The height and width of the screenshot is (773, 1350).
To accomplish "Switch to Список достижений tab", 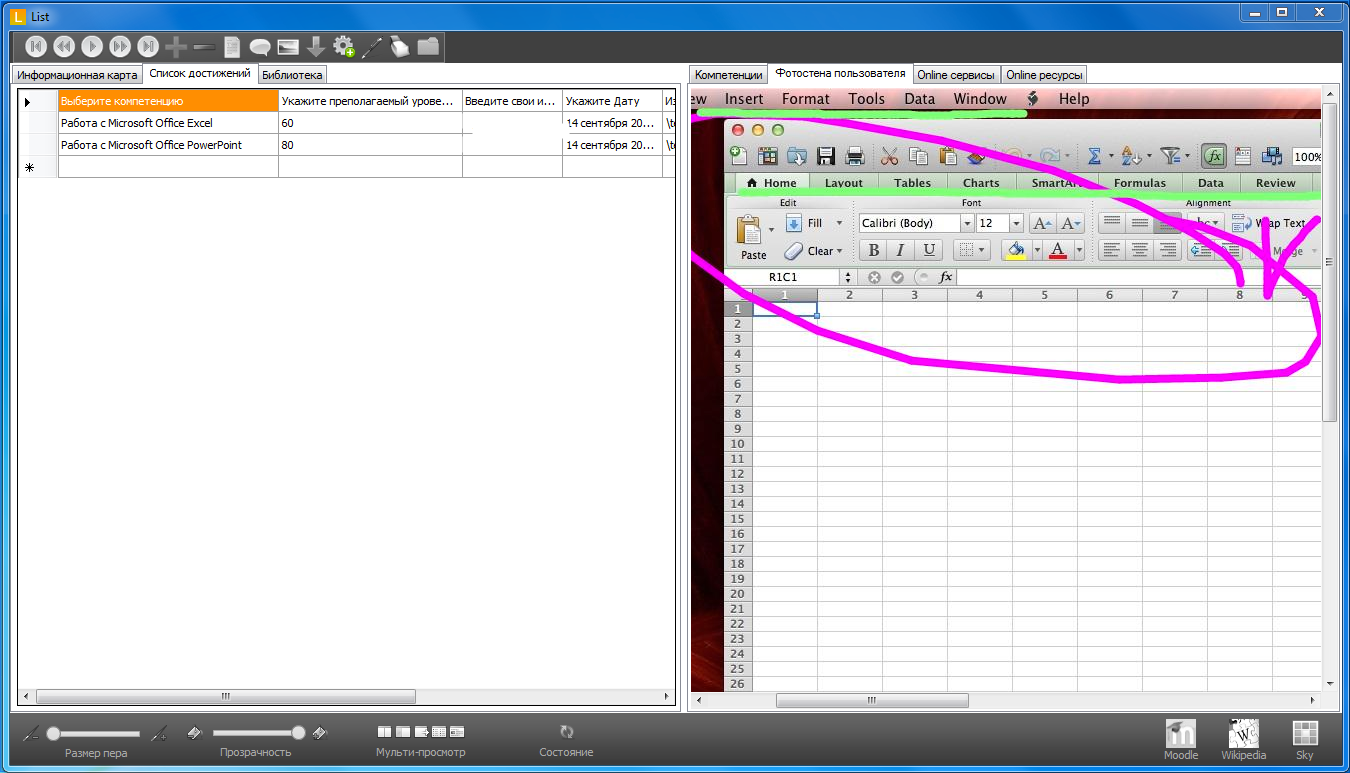I will tap(200, 73).
